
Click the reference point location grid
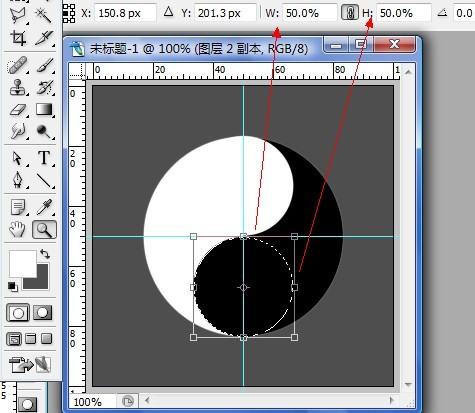click(x=69, y=13)
